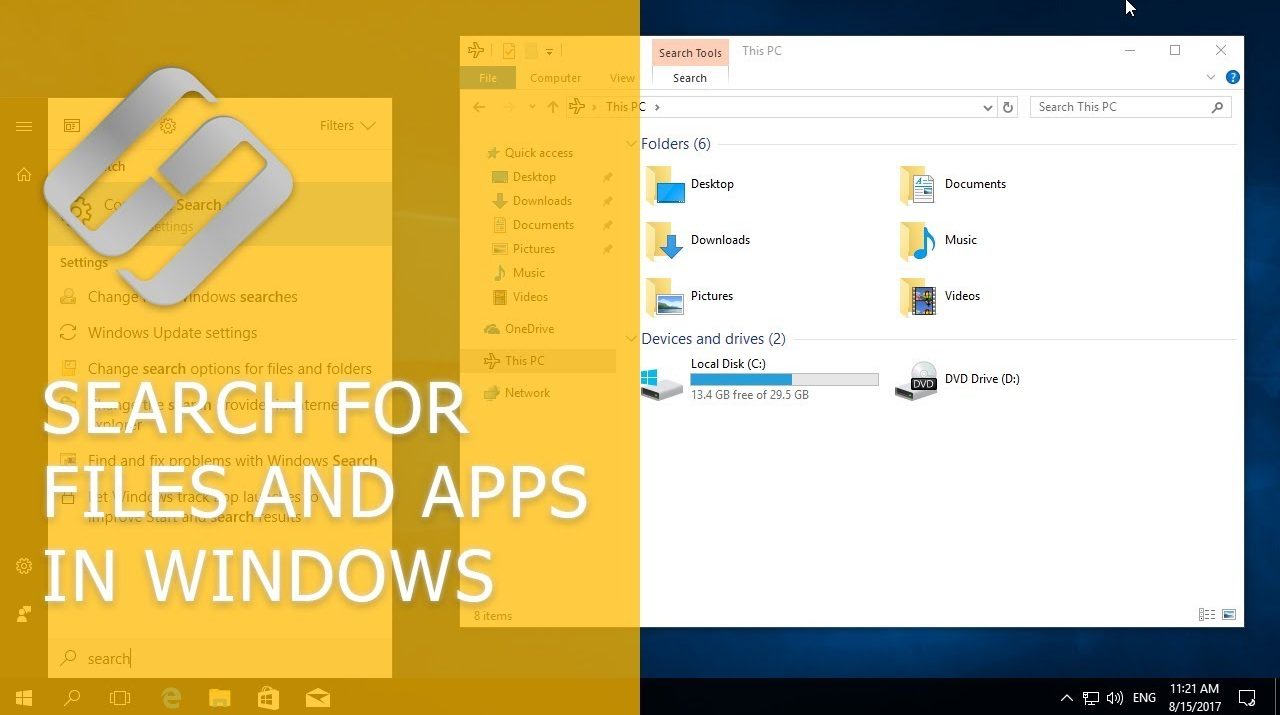Click the volume speaker icon in system tray
1280x715 pixels.
pos(1115,697)
